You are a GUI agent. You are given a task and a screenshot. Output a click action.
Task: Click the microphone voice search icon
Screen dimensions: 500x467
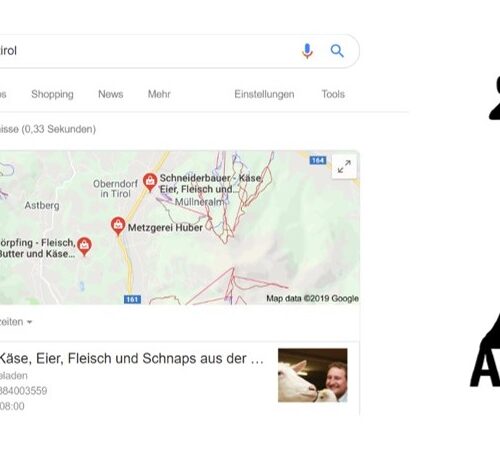pos(307,51)
